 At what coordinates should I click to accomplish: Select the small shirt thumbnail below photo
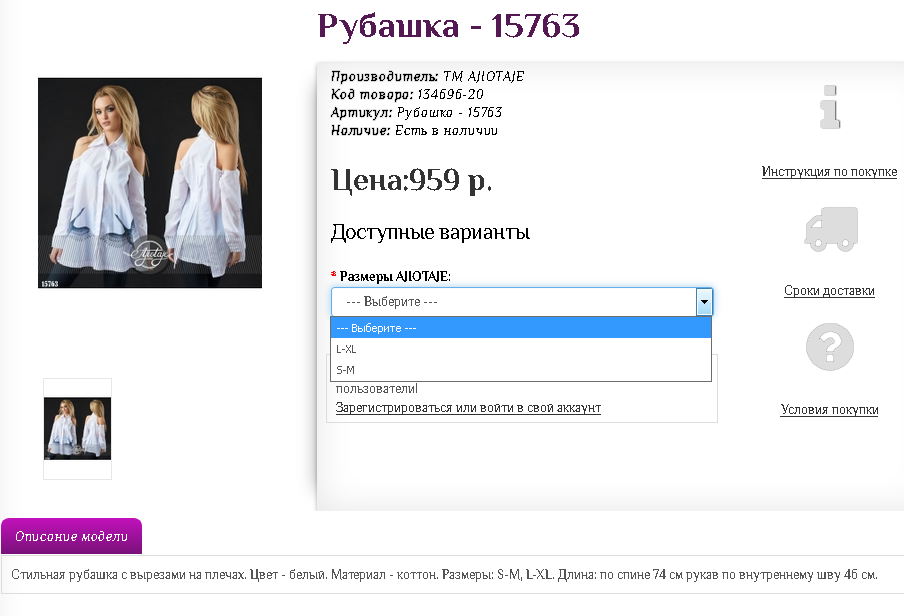click(x=77, y=429)
